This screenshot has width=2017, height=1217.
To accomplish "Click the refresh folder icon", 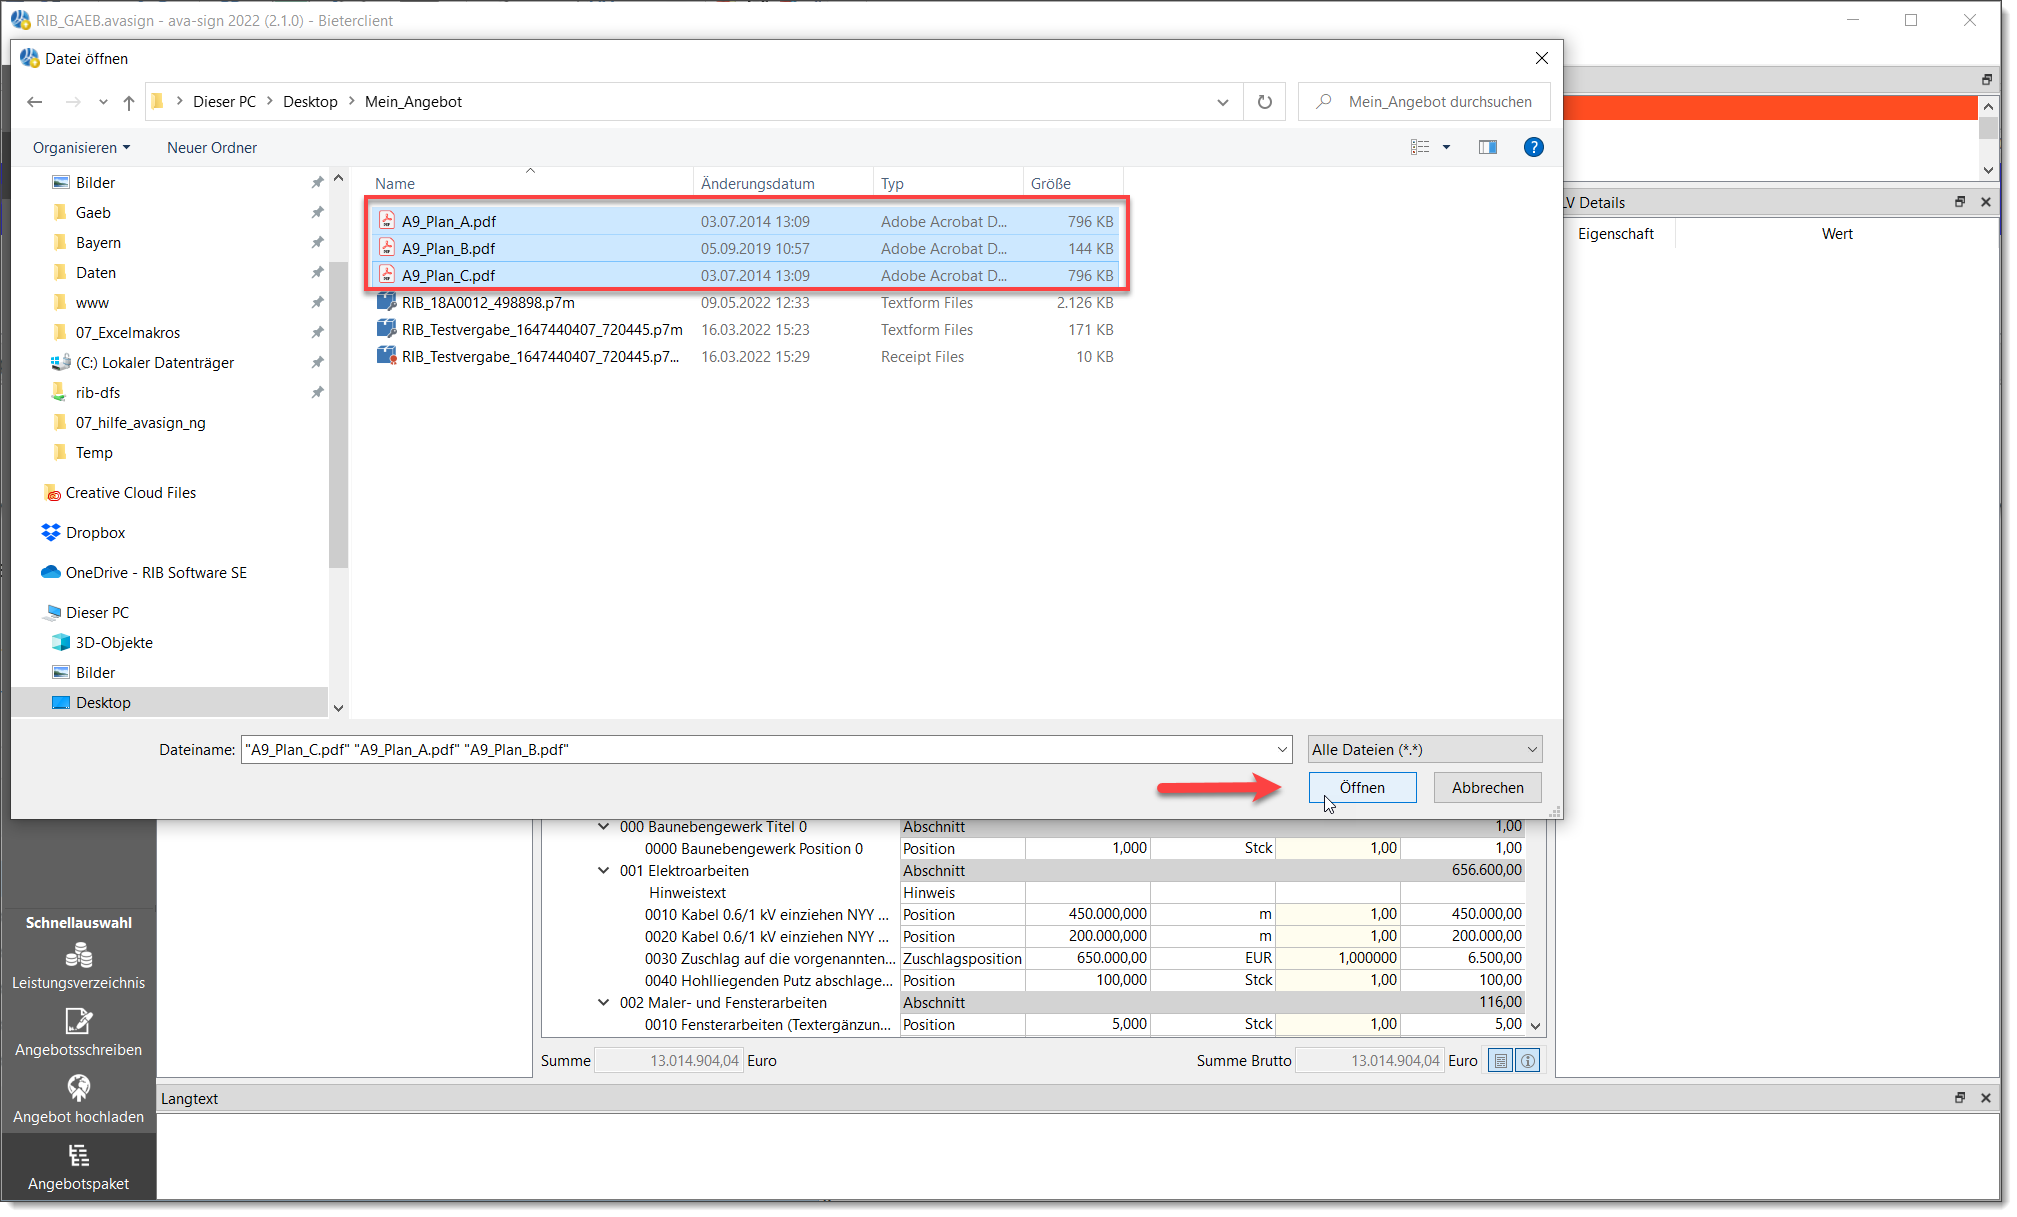I will point(1265,102).
